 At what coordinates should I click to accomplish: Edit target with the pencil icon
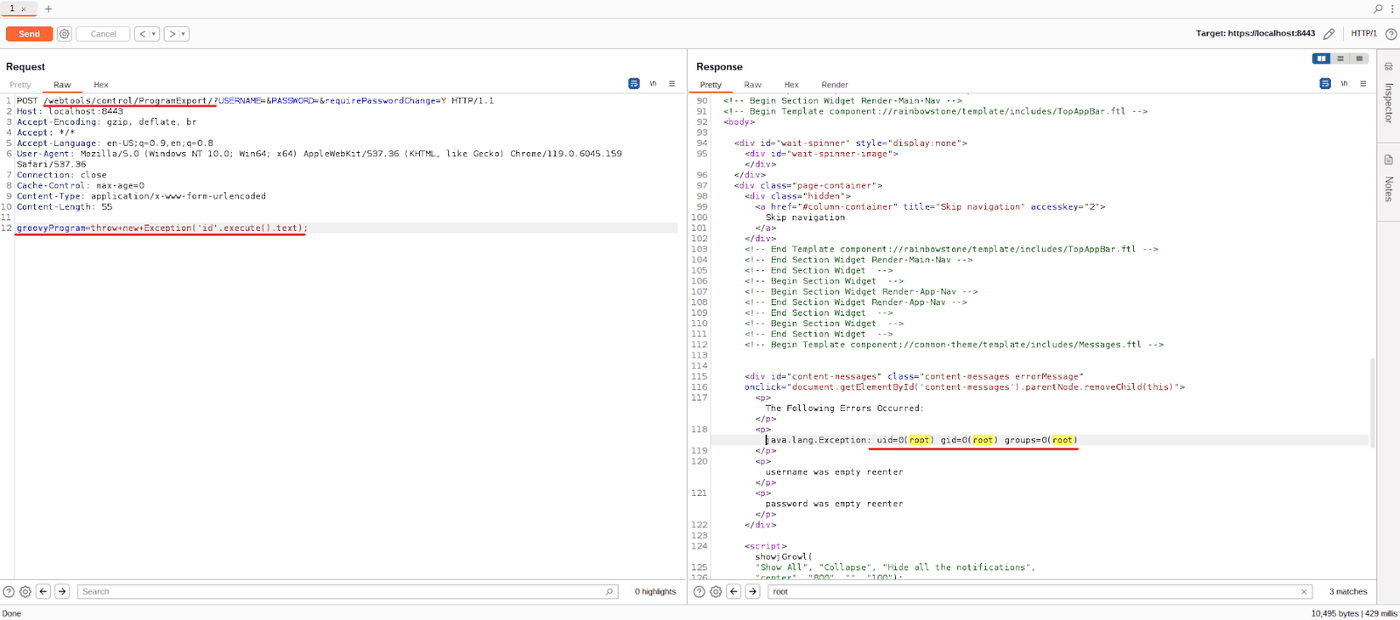tap(1329, 34)
